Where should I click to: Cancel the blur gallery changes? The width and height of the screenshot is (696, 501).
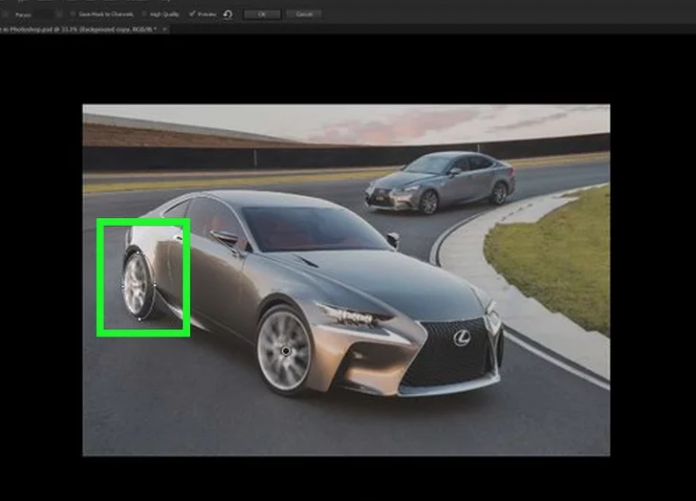click(304, 15)
